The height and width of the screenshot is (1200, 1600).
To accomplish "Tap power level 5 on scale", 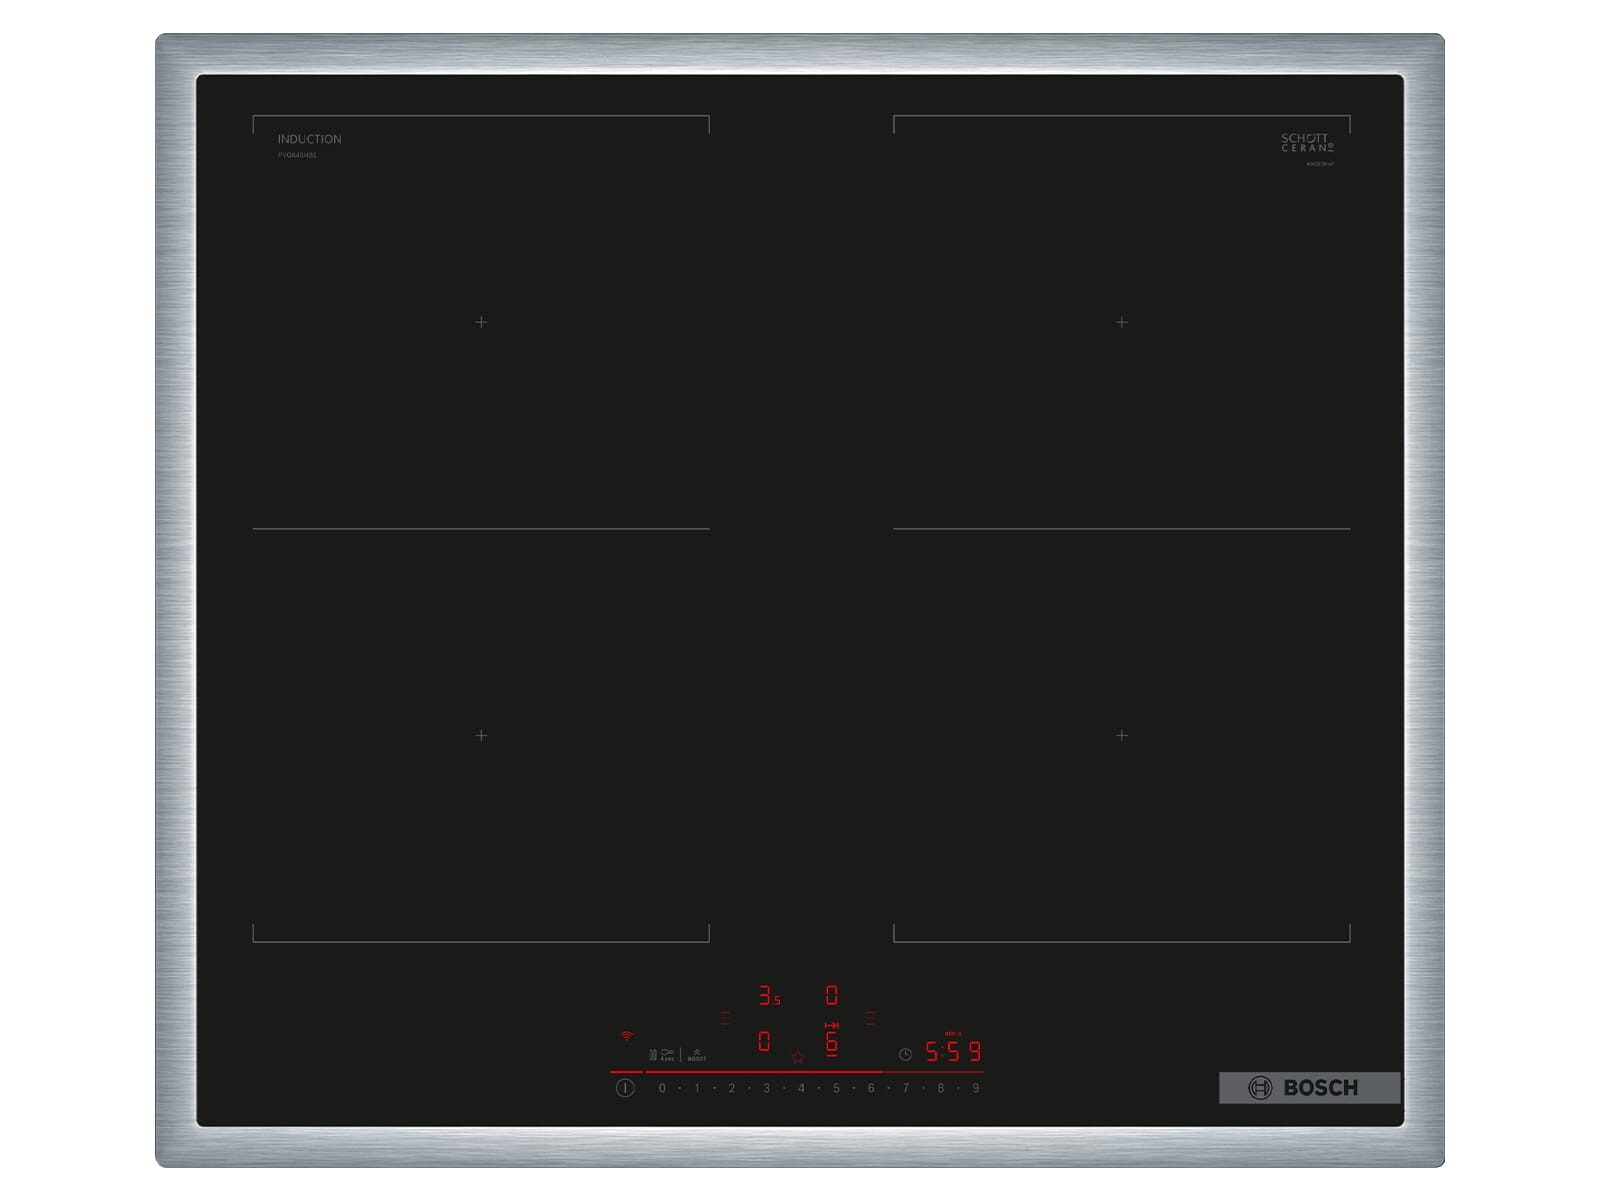I will click(x=836, y=1088).
